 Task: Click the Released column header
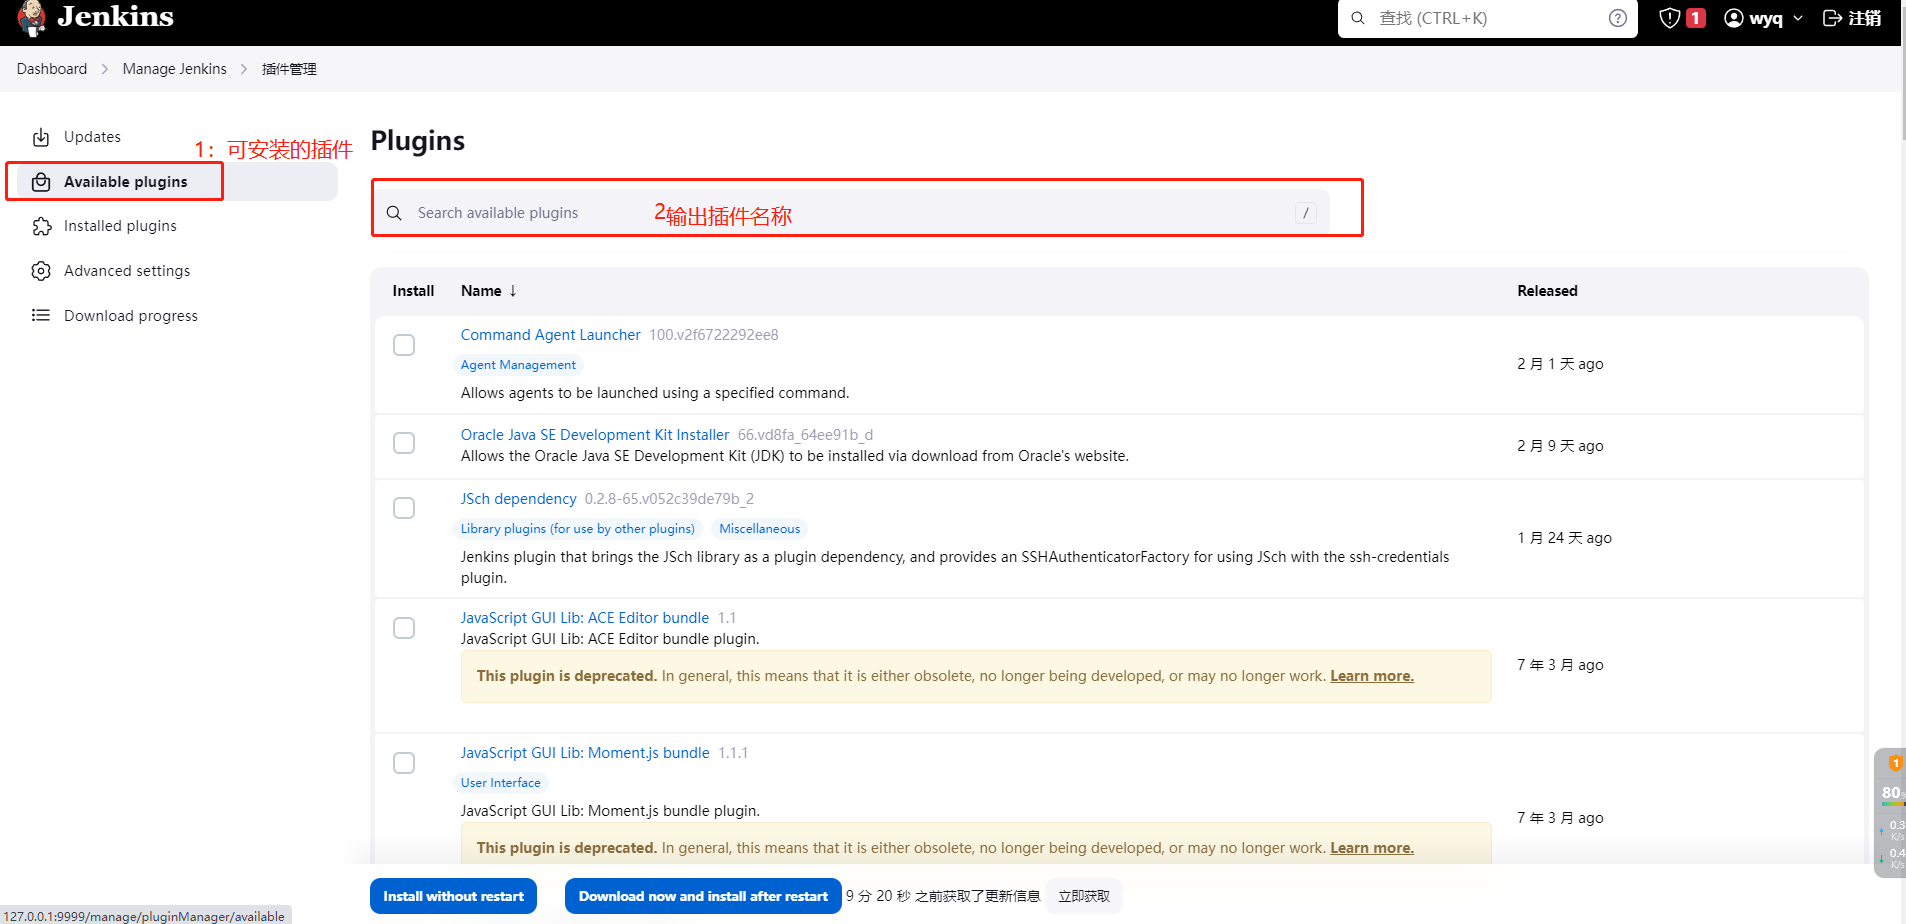(x=1547, y=291)
